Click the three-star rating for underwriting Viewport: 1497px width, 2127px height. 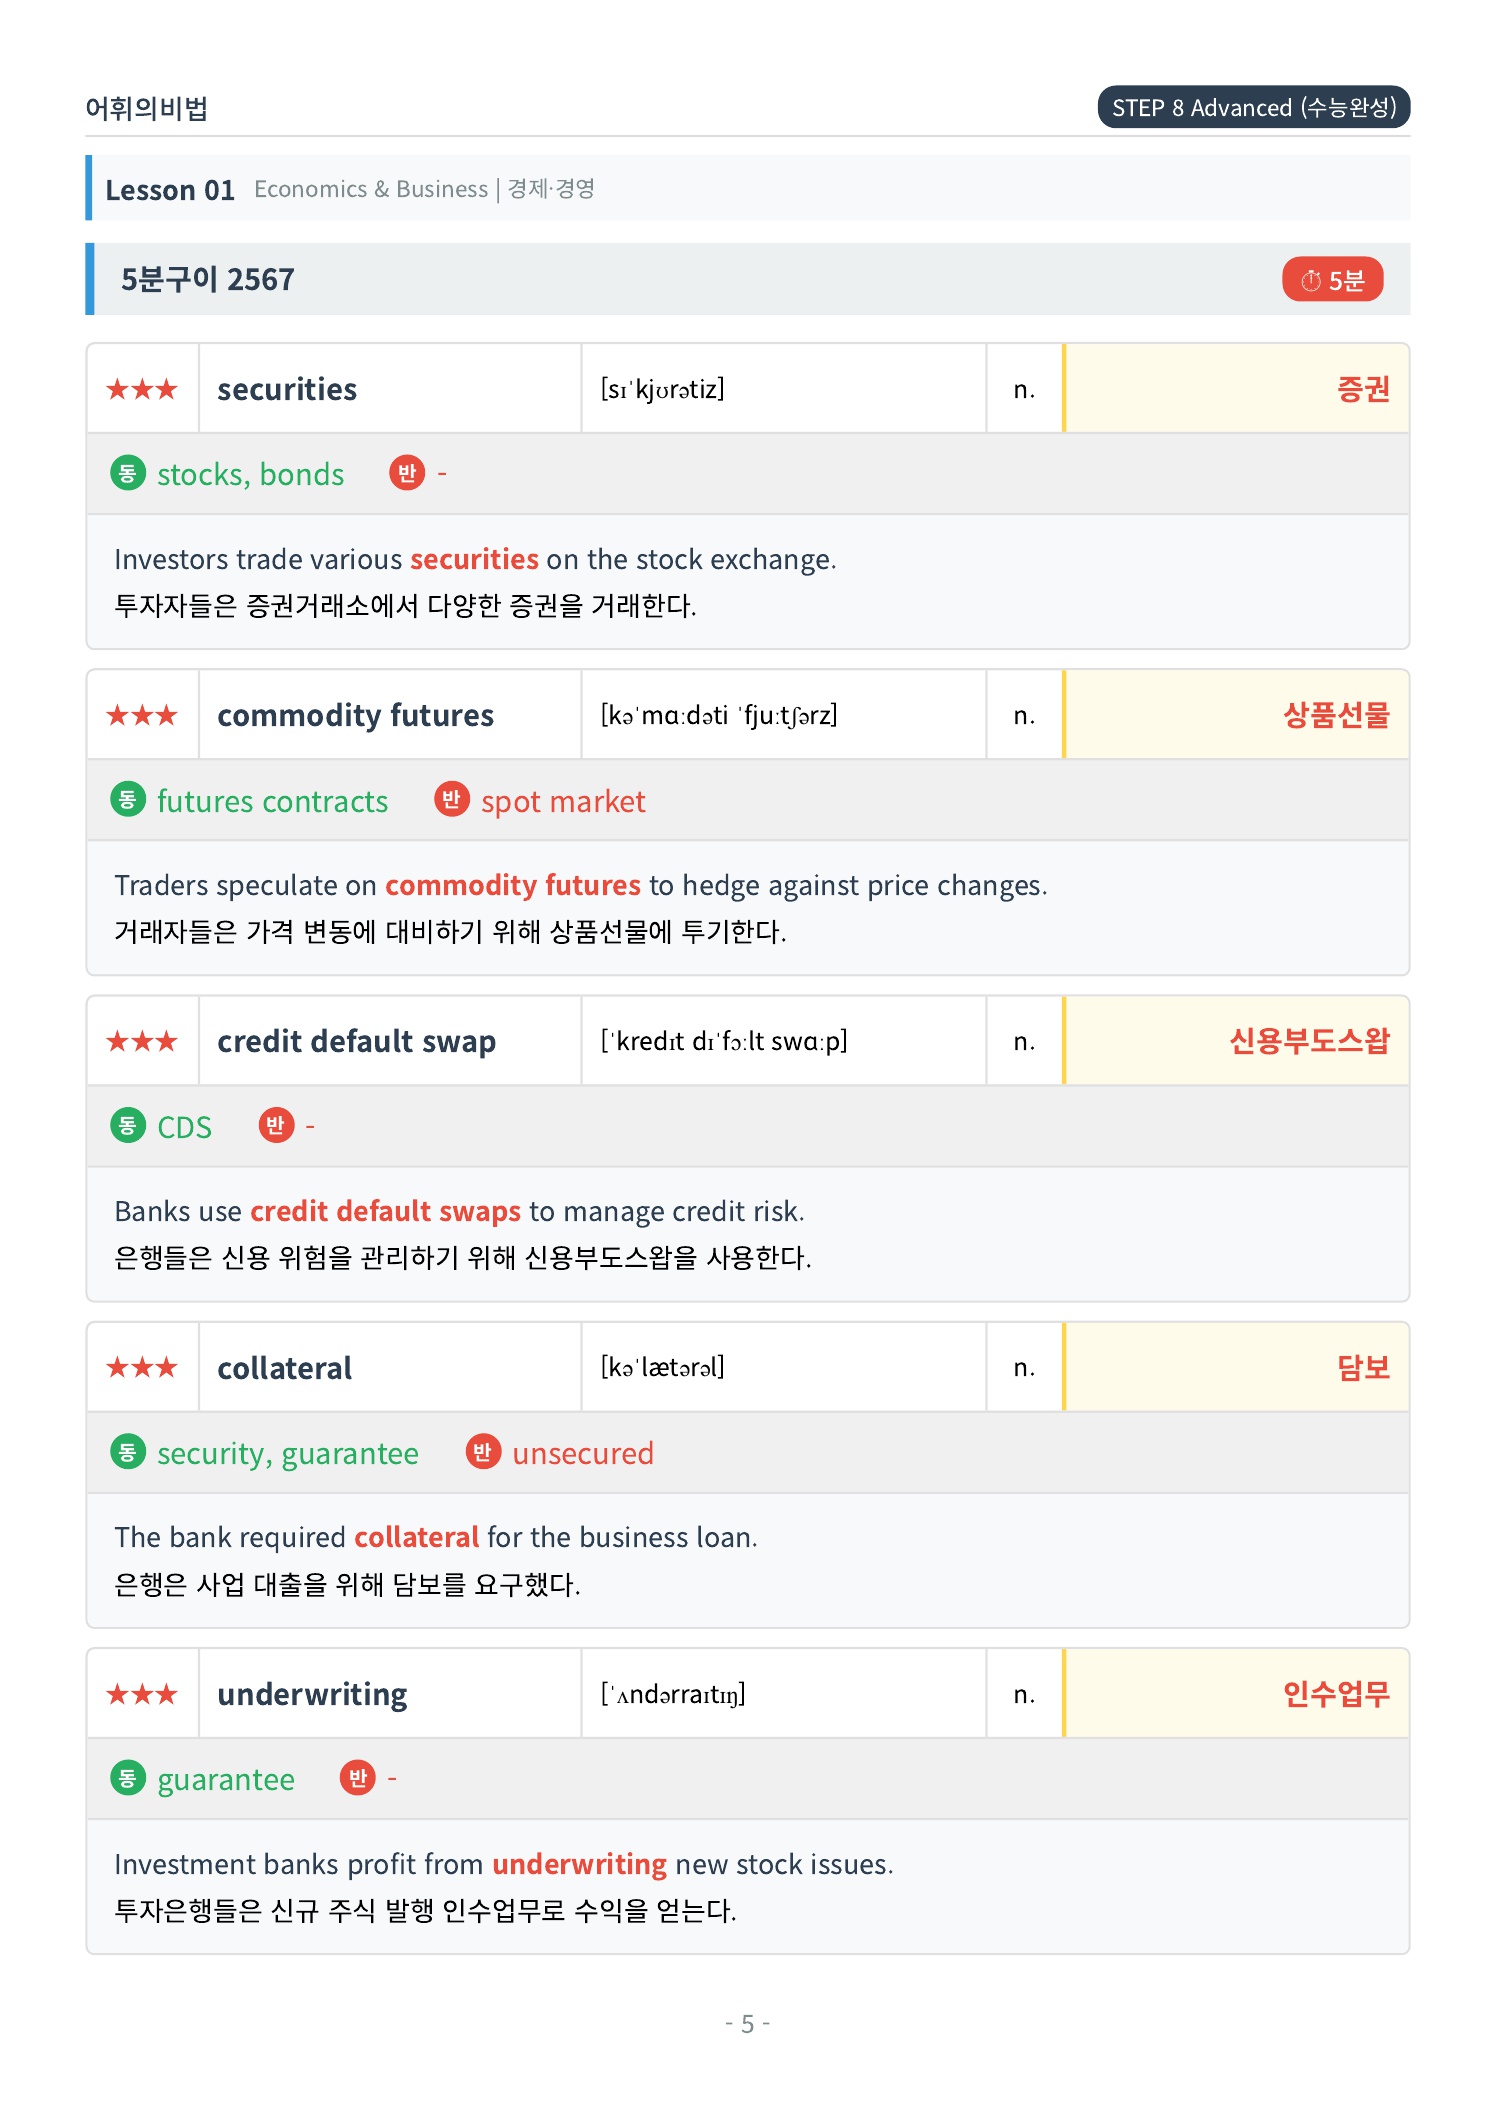coord(142,1694)
